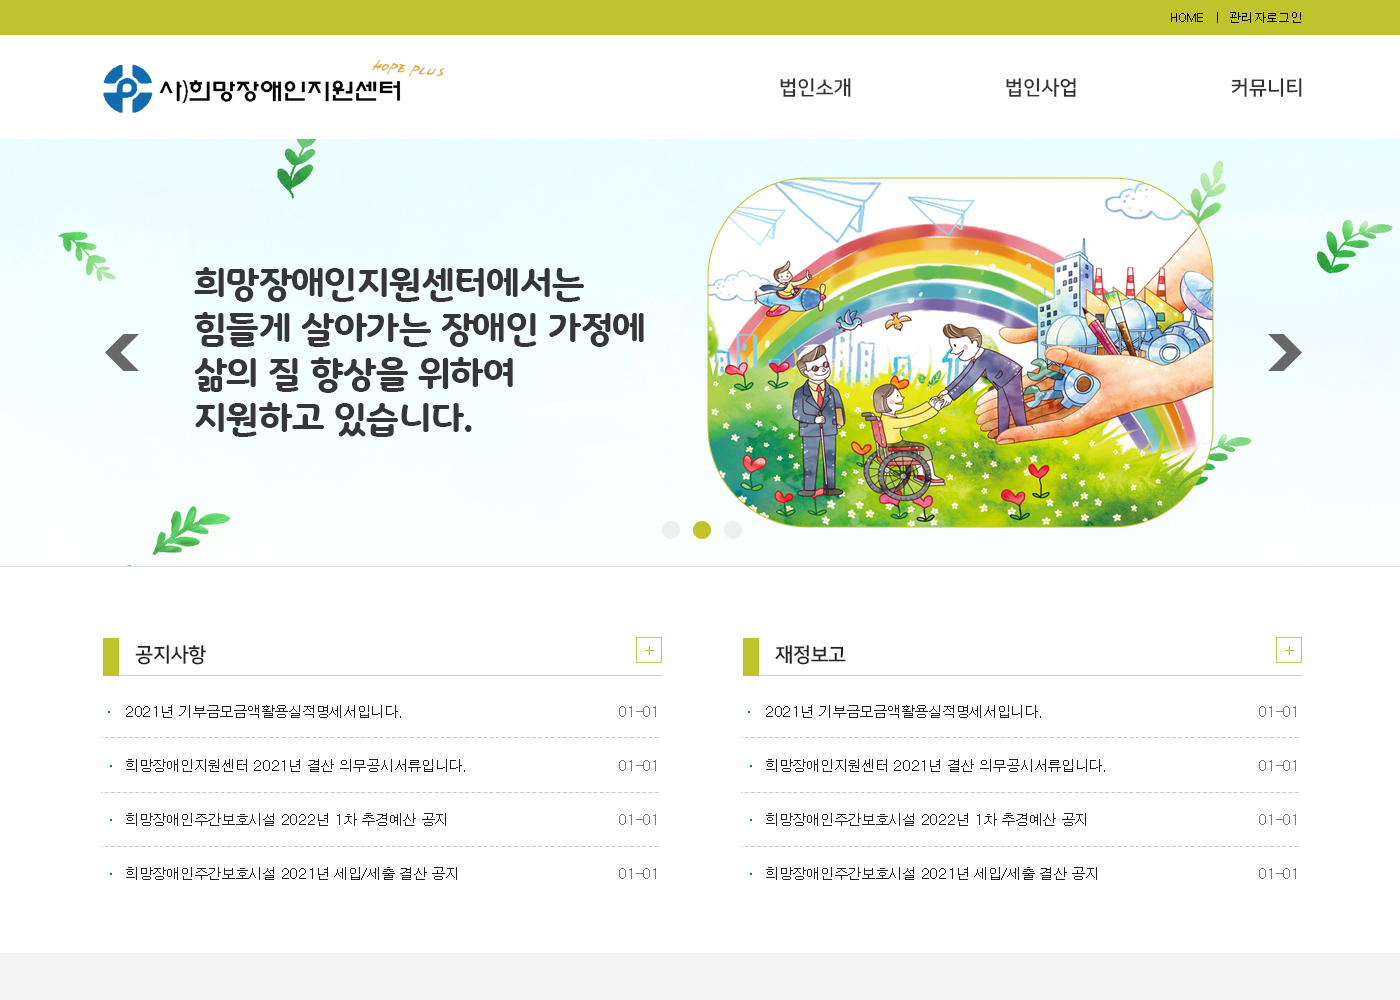Open 재정보고 post about 2021년 기부금모금액활용실적명세서
1400x1000 pixels.
[903, 712]
